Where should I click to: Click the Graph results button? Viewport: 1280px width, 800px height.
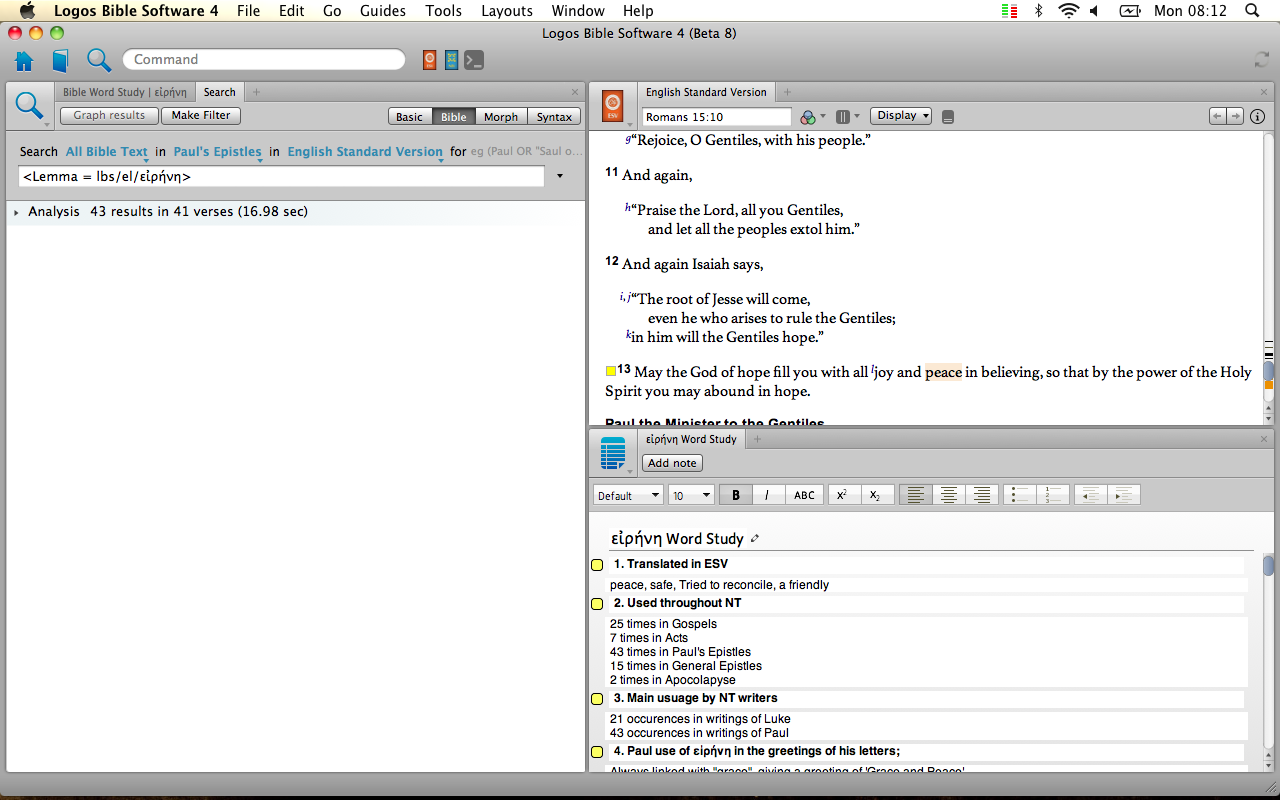109,115
